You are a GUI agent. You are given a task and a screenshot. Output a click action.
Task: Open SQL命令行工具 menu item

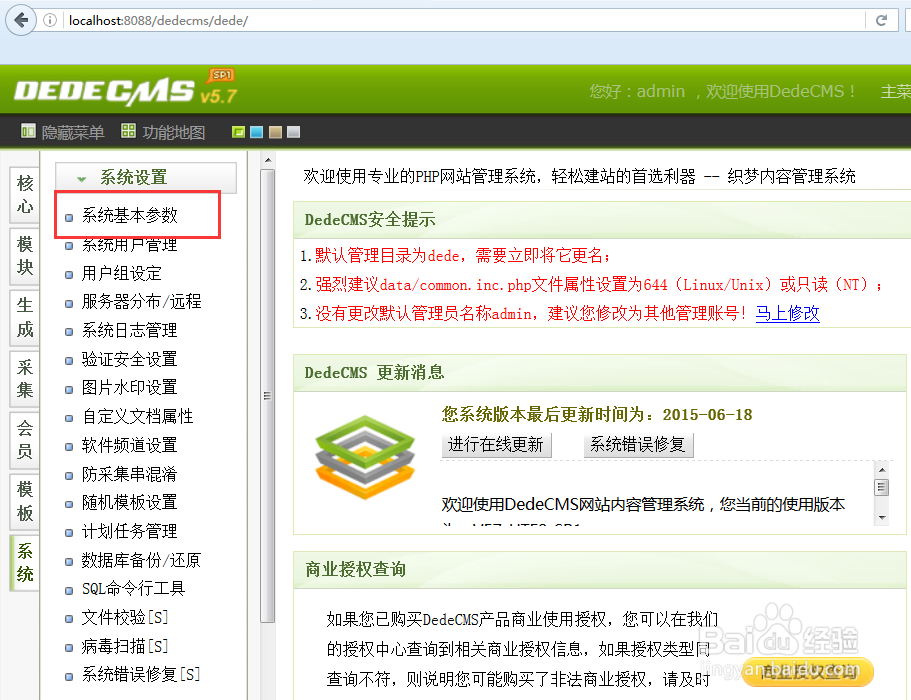click(x=134, y=588)
